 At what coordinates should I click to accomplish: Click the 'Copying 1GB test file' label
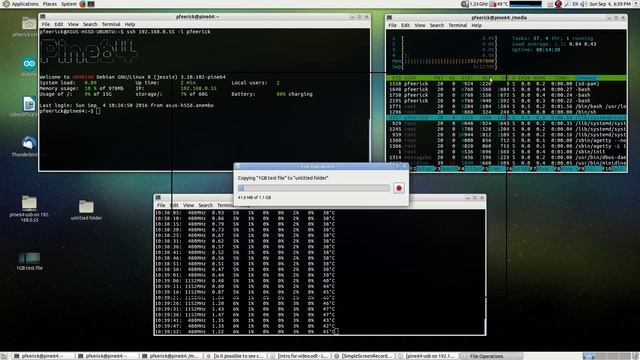click(x=283, y=178)
